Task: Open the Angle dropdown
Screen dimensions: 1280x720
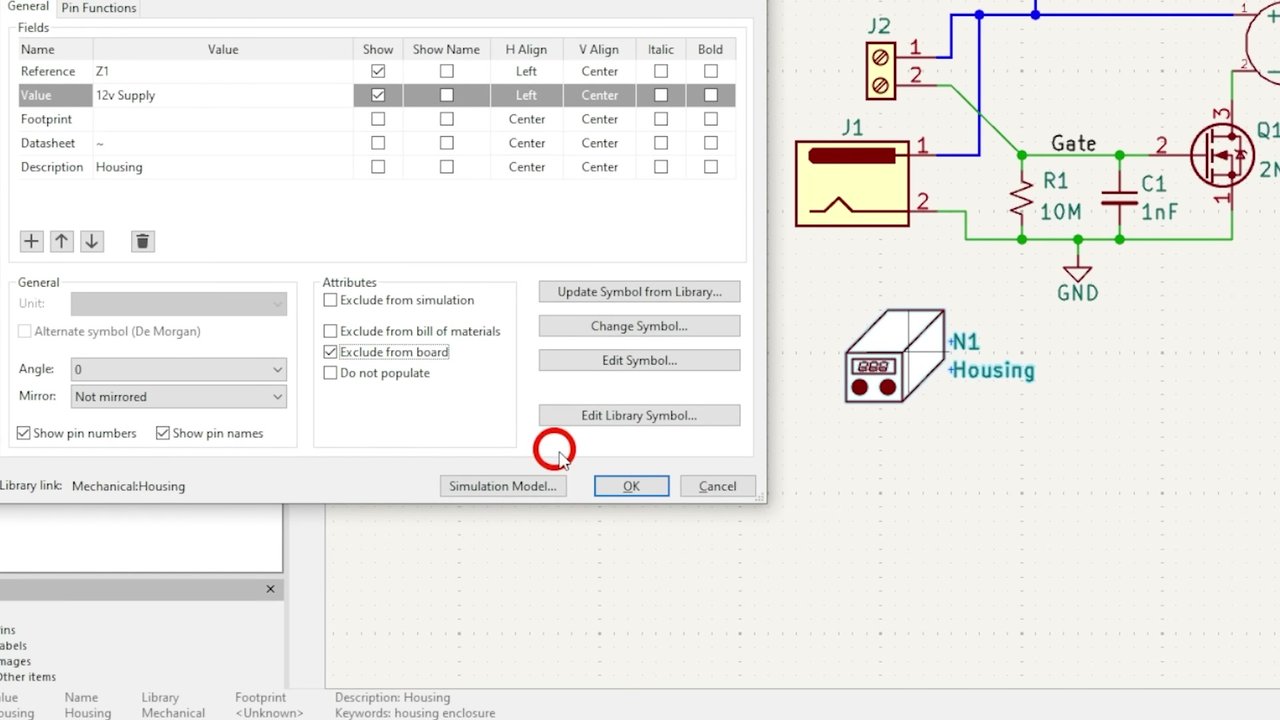Action: pyautogui.click(x=178, y=370)
